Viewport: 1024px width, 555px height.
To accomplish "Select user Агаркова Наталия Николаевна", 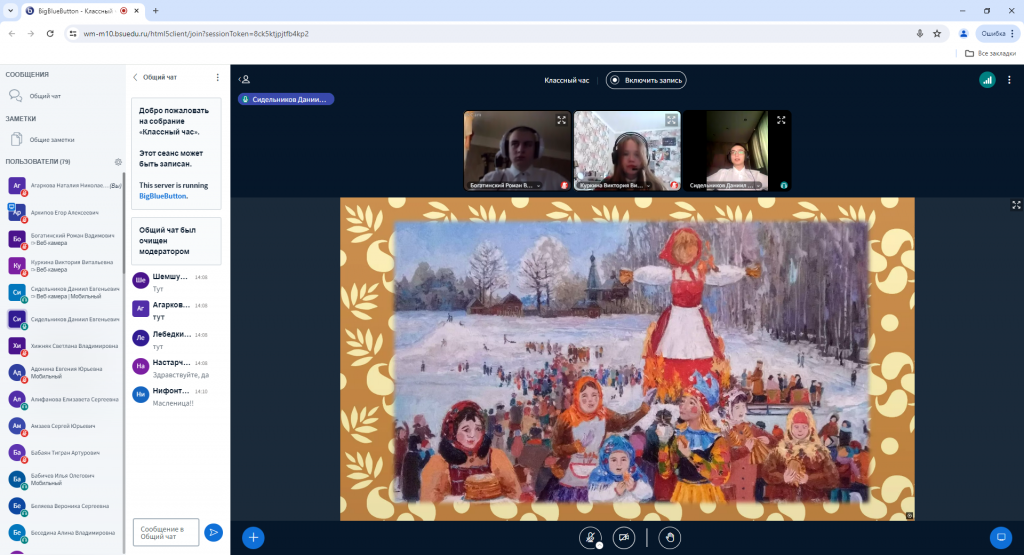I will [x=63, y=185].
